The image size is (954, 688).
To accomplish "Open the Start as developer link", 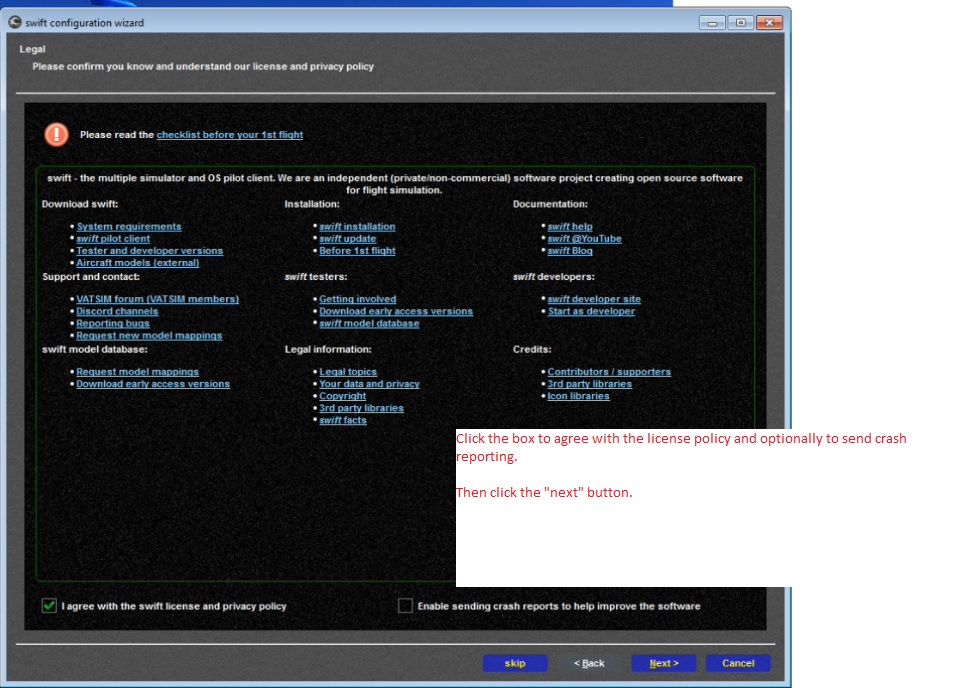I will 591,311.
